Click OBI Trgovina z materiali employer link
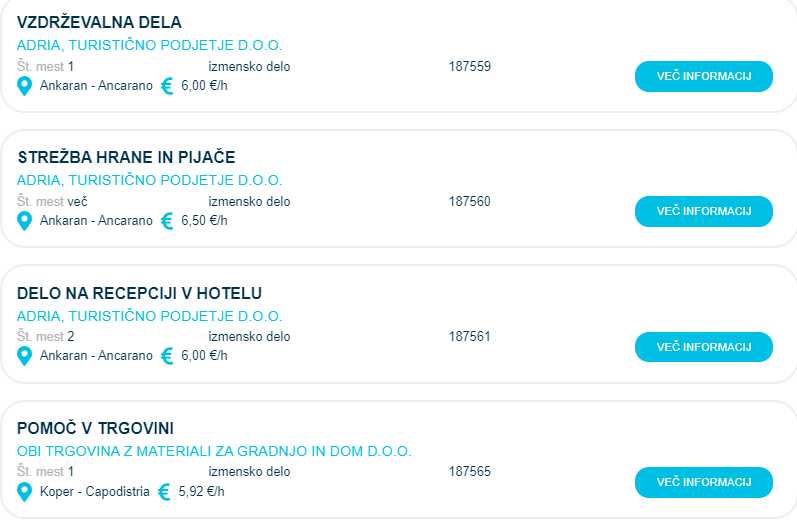 click(214, 451)
